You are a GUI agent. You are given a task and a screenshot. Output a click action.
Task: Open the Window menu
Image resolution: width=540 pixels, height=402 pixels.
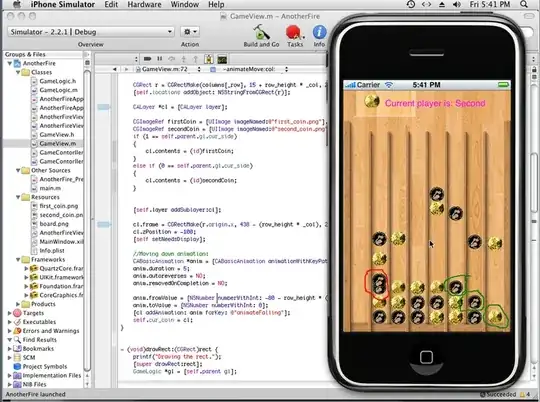pos(185,4)
